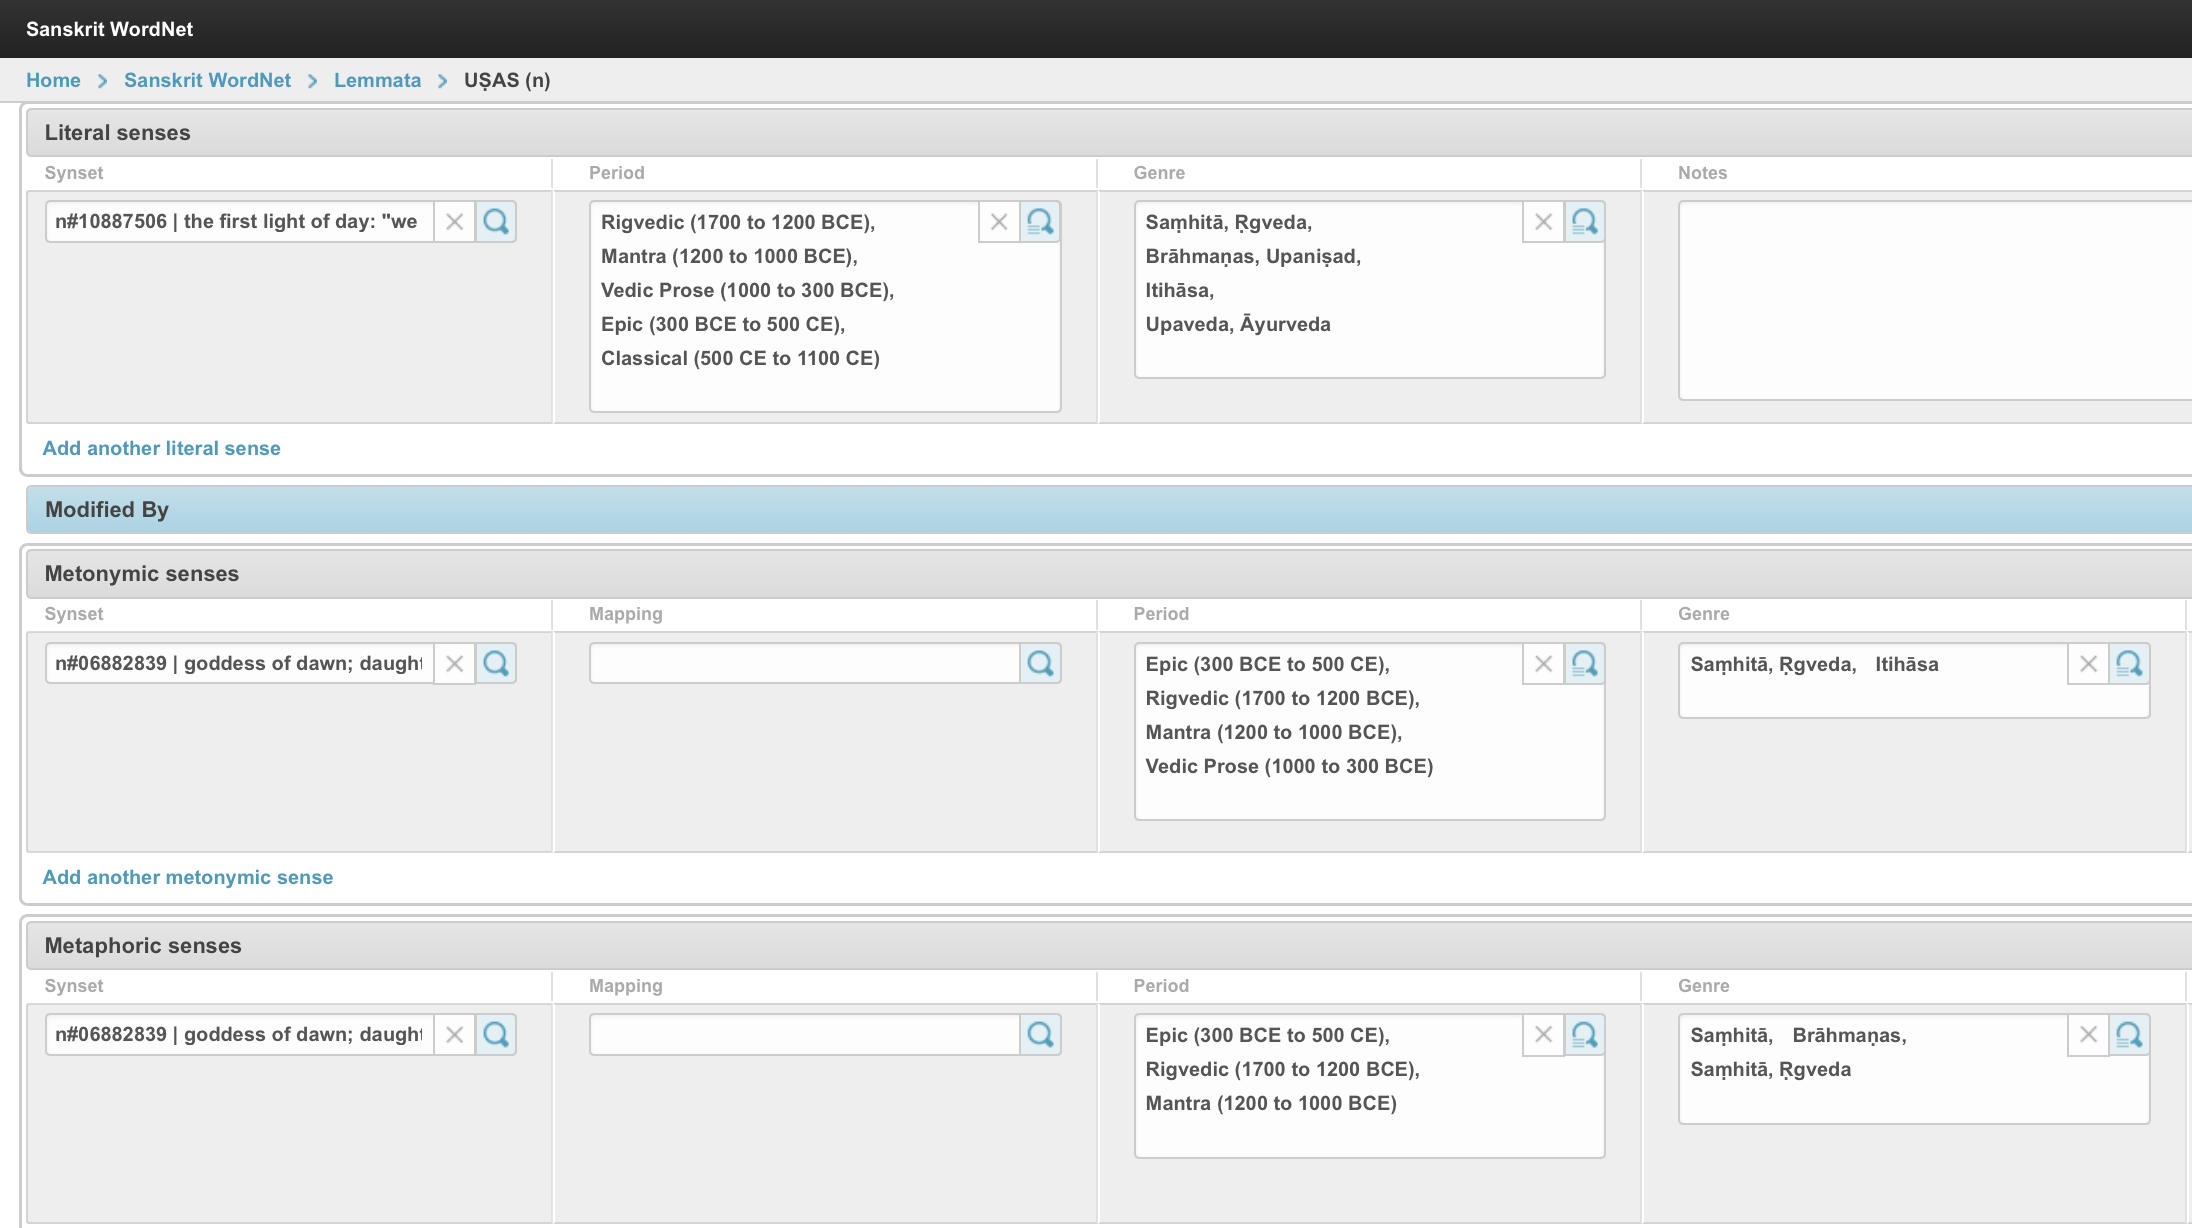Click the literal sense synset input

point(239,222)
